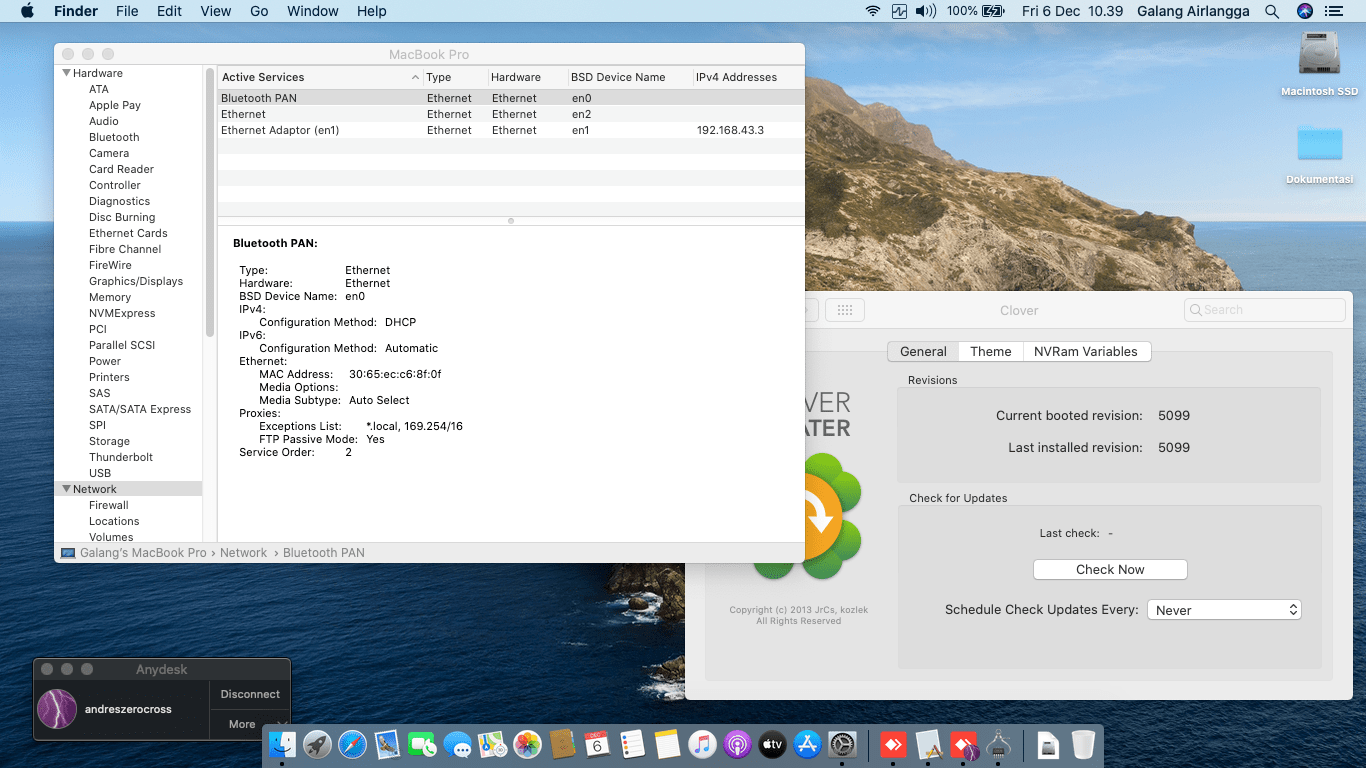Select Locations under Network
The image size is (1366, 768).
tap(114, 521)
